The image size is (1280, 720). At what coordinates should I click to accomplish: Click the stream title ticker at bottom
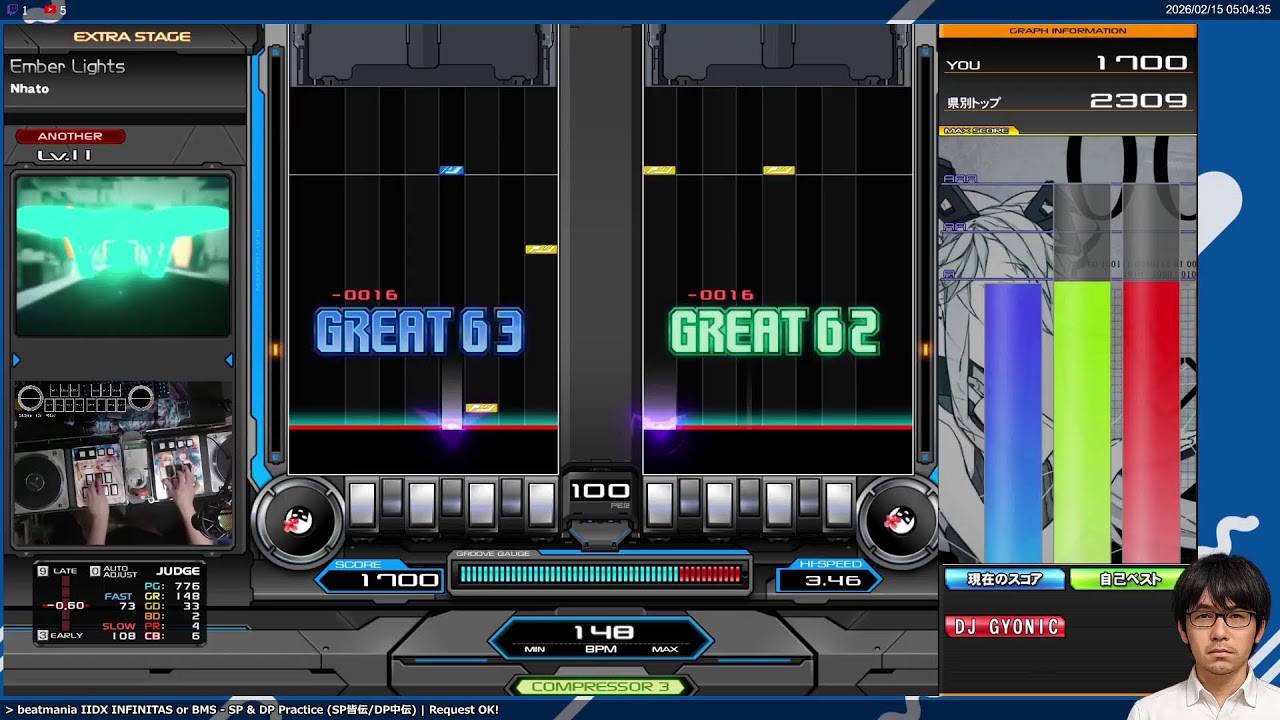252,710
